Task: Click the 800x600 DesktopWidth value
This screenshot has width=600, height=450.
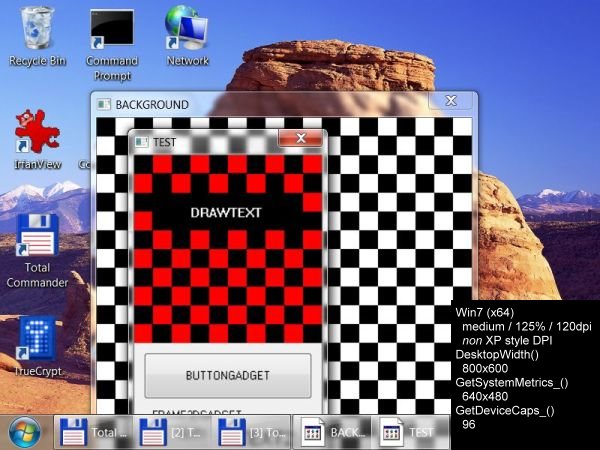Action: tap(485, 368)
